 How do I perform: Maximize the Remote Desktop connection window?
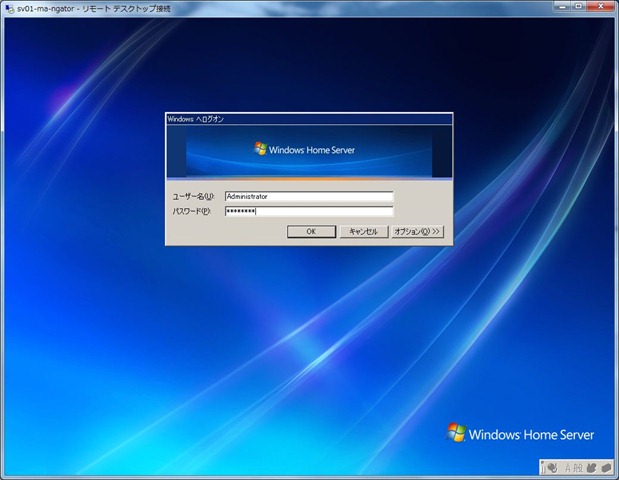(578, 7)
